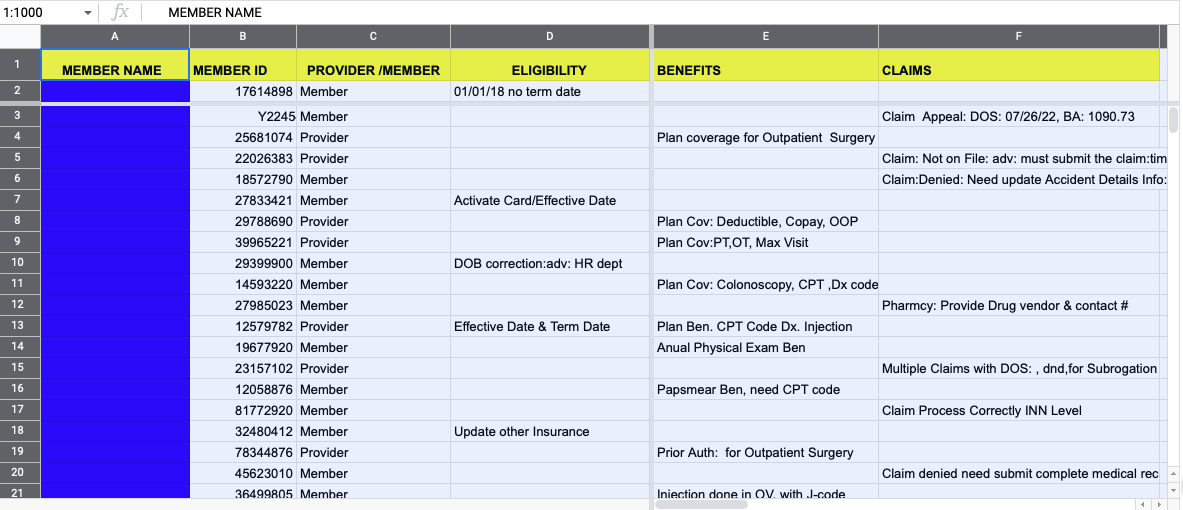This screenshot has height=510, width=1183.
Task: Click the BENEFITS header cell
Action: (765, 70)
